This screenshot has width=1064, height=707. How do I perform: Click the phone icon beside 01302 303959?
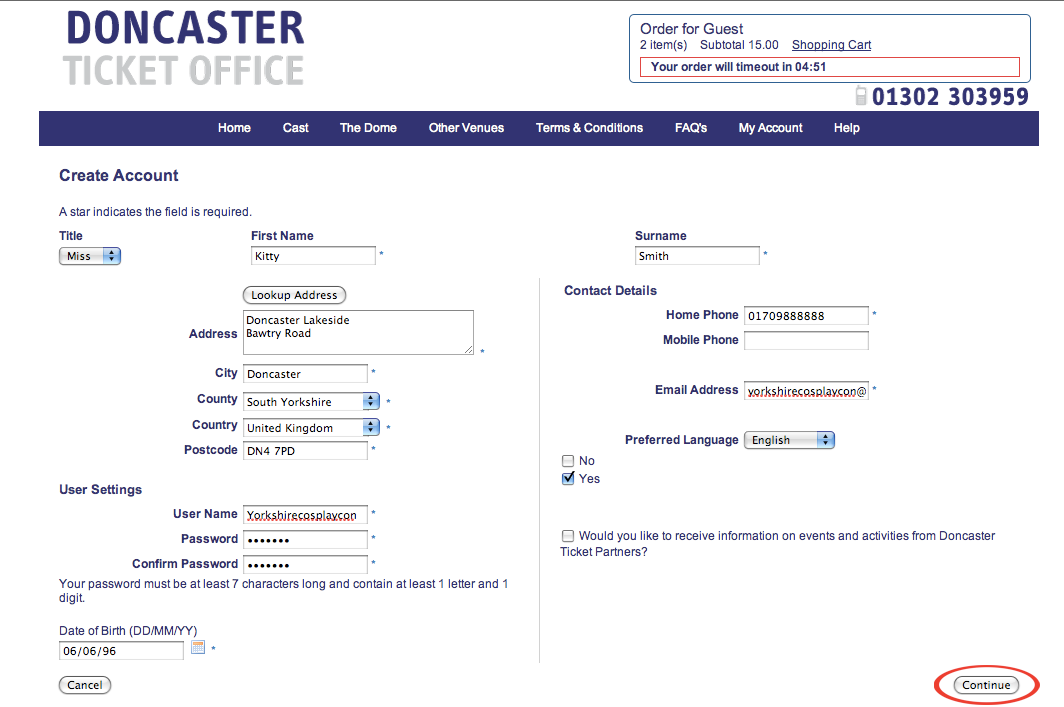pos(861,96)
